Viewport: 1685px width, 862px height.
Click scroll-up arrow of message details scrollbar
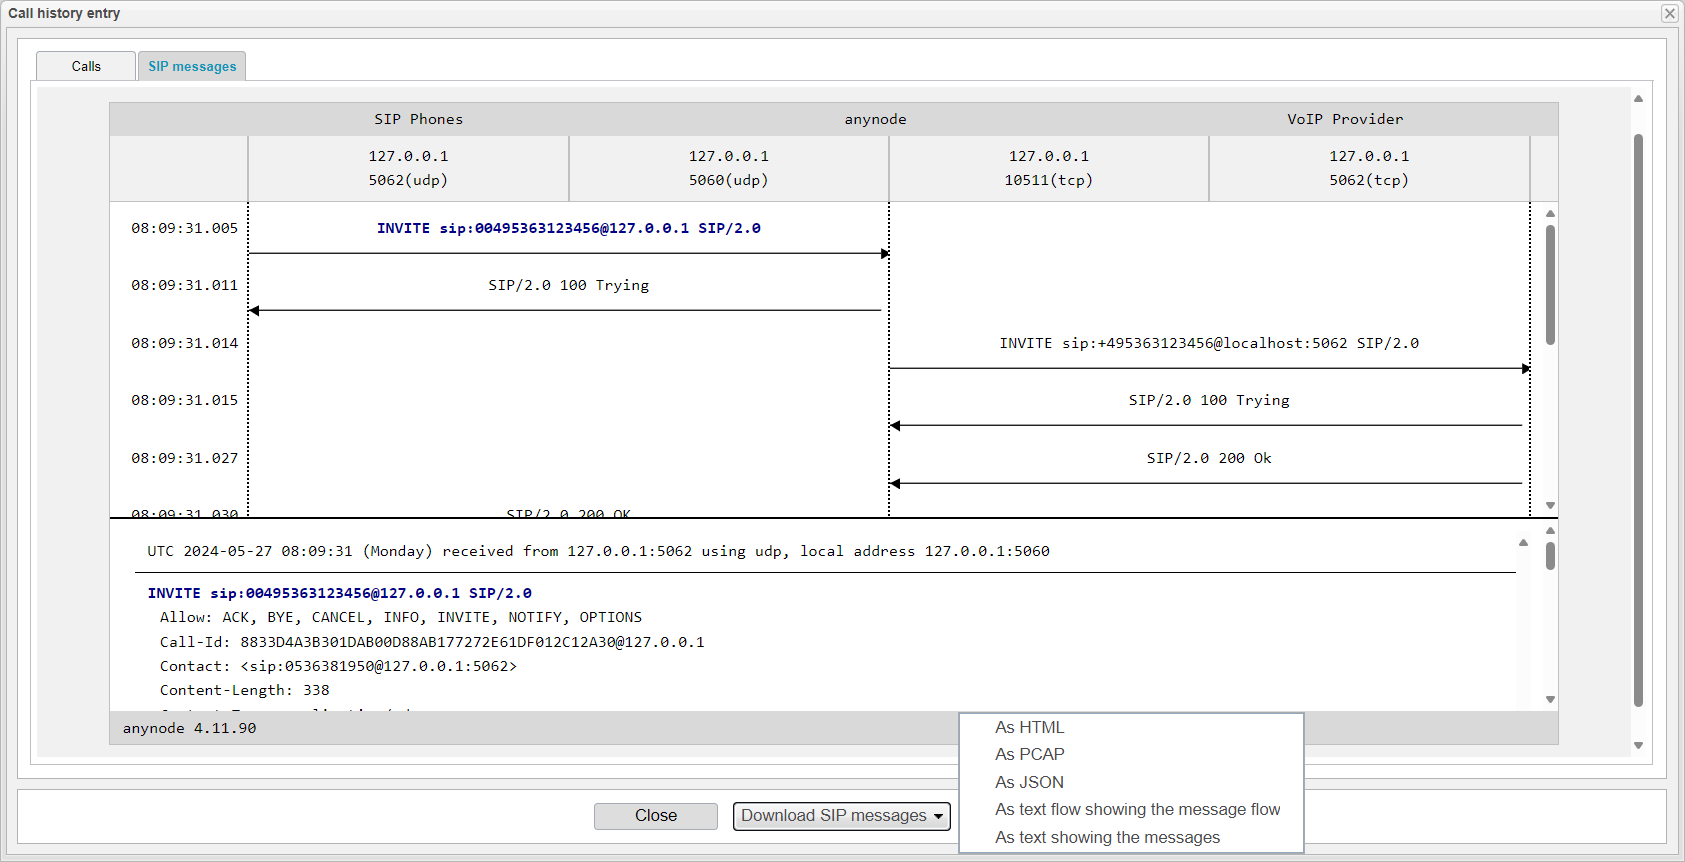coord(1550,531)
